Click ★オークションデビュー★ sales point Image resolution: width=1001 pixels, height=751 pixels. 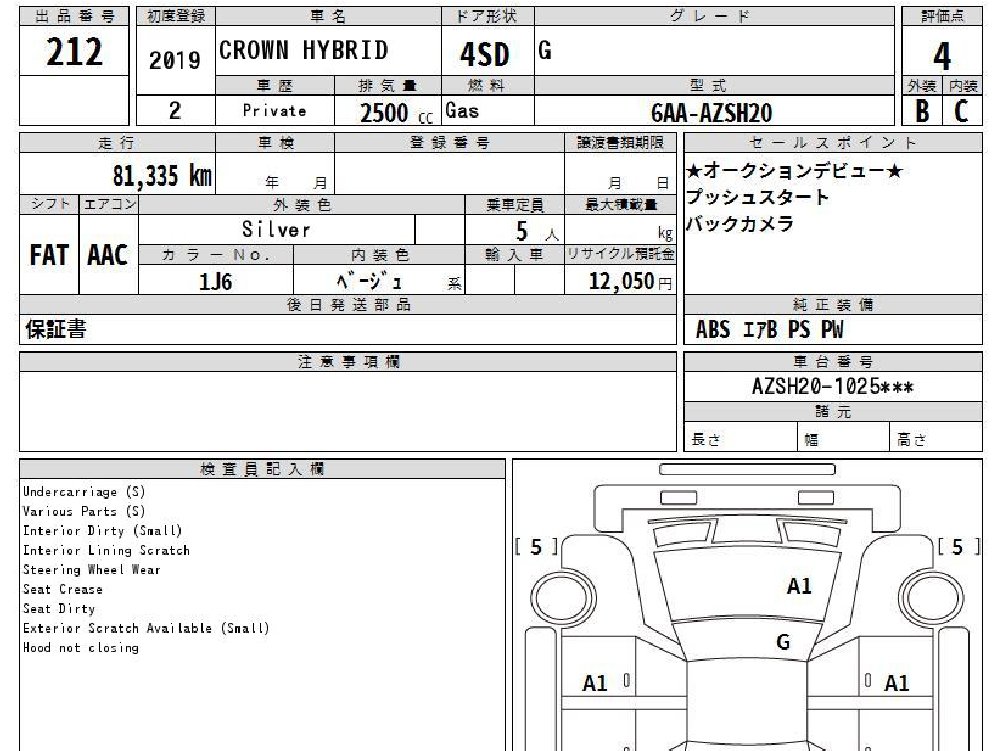coord(794,171)
